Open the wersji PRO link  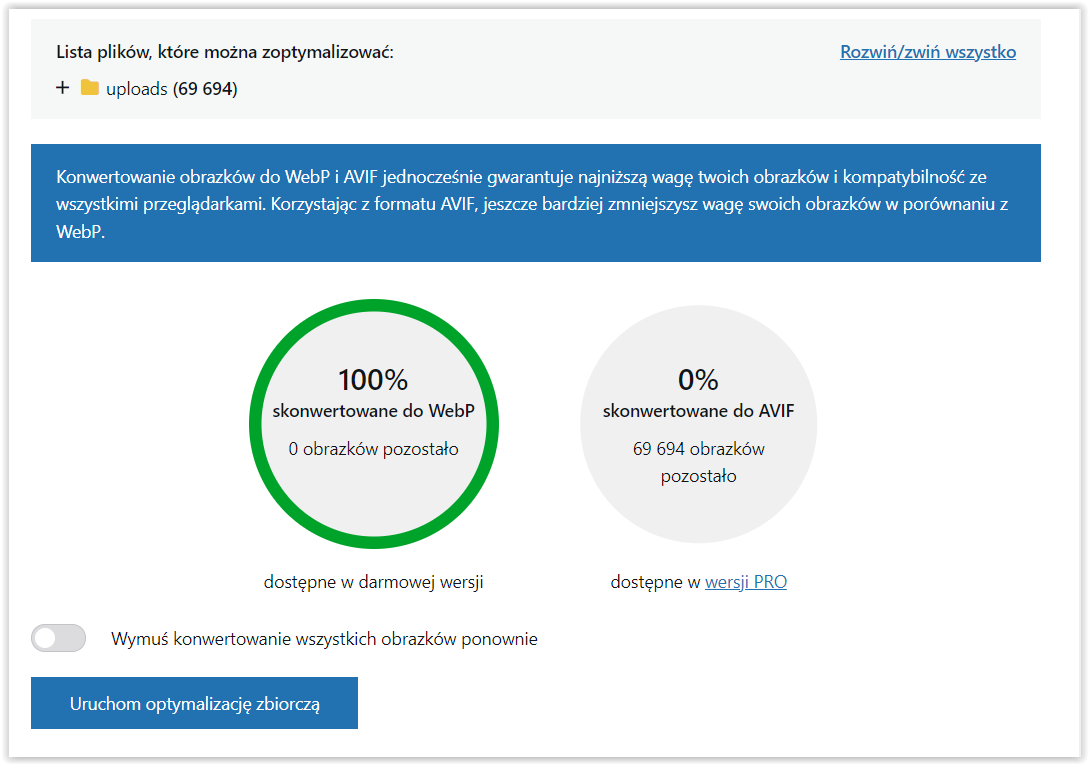coord(746,582)
